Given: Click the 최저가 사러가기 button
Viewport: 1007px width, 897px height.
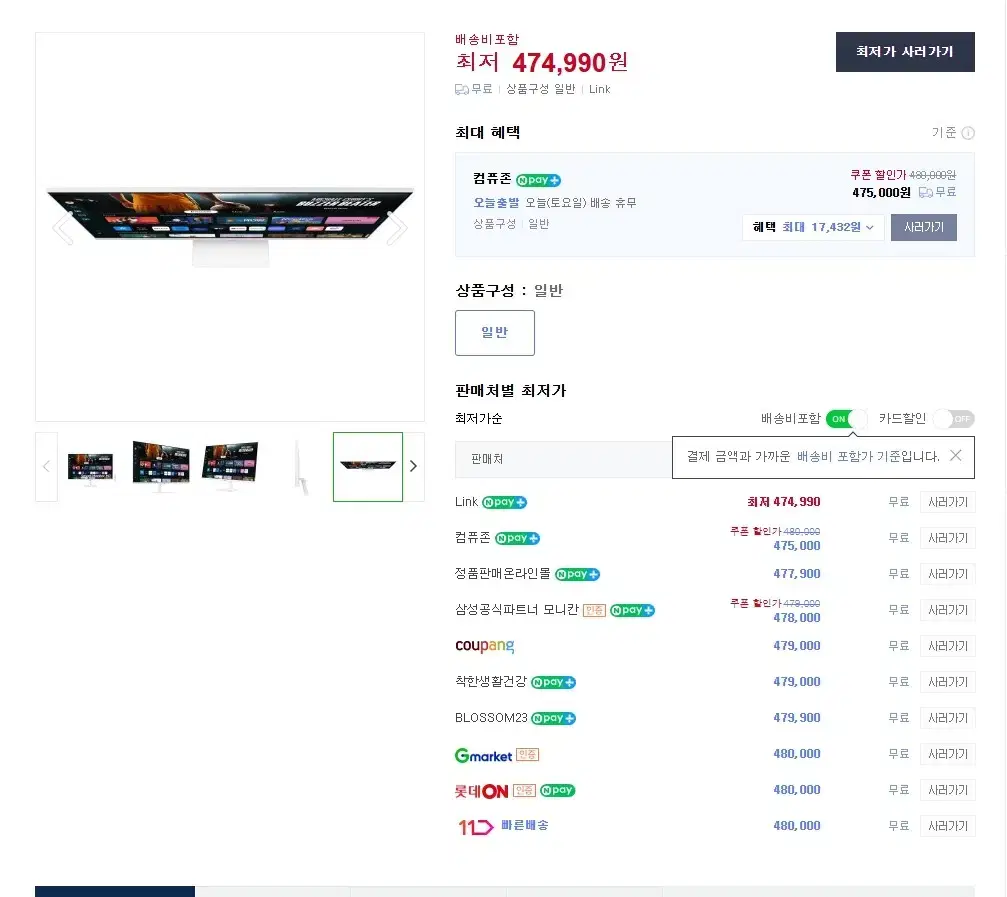Looking at the screenshot, I should (x=905, y=52).
